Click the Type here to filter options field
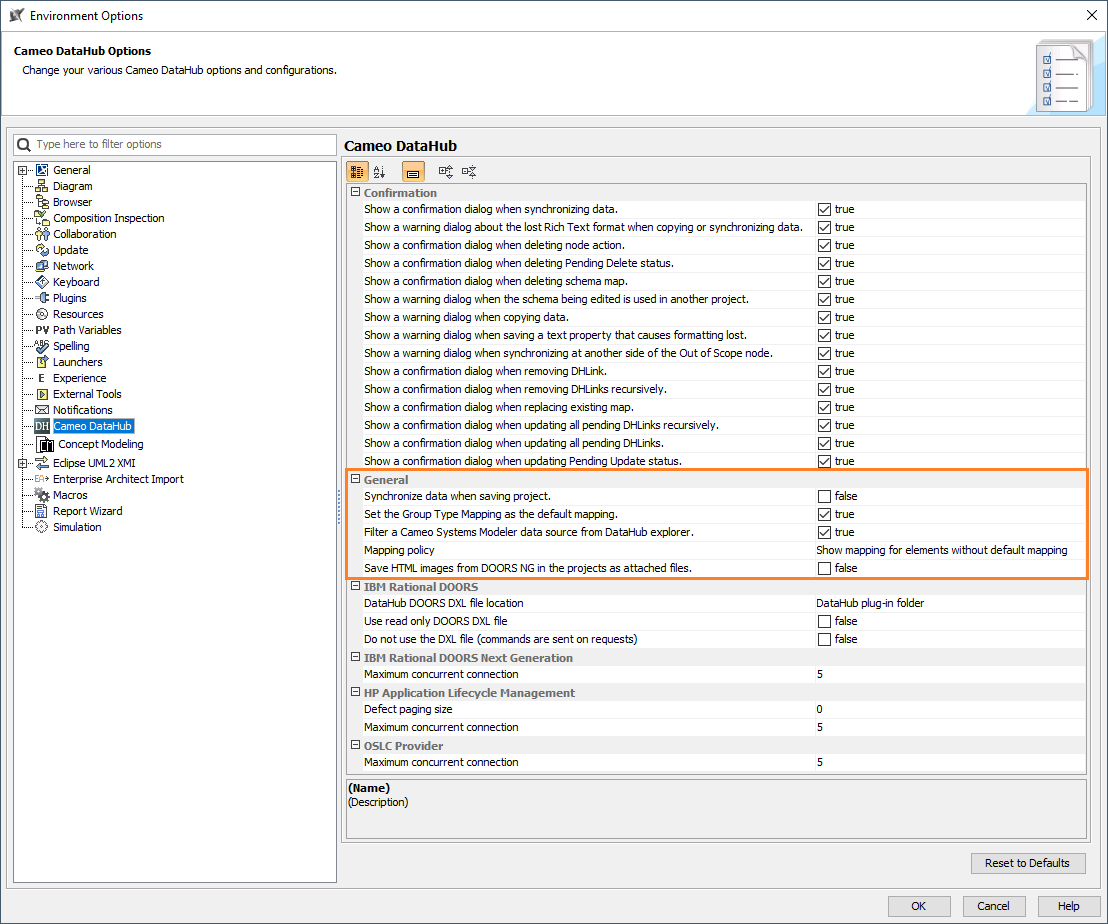1108x924 pixels. click(x=150, y=144)
